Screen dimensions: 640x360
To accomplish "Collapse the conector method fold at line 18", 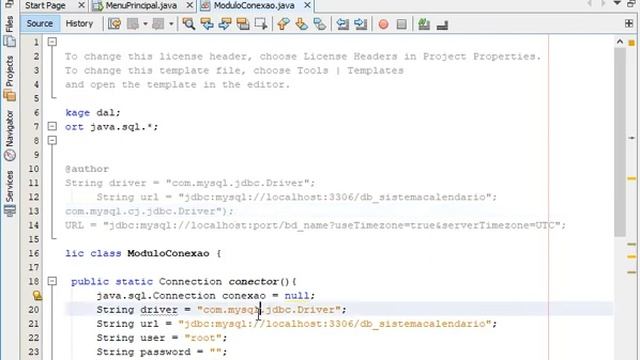I will (52, 281).
